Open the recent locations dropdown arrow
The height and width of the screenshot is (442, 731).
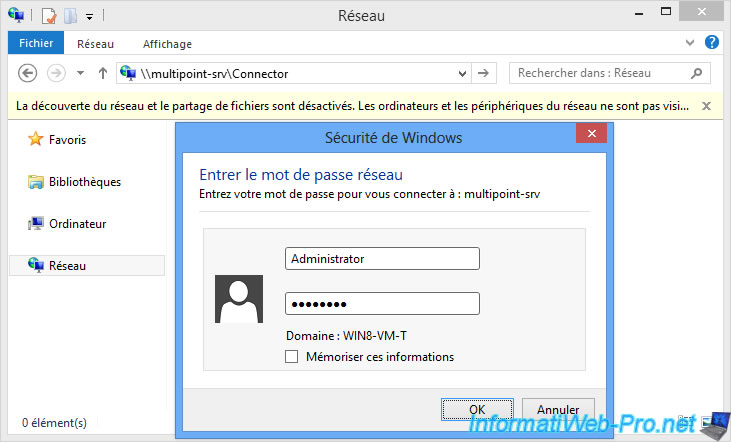[x=80, y=73]
